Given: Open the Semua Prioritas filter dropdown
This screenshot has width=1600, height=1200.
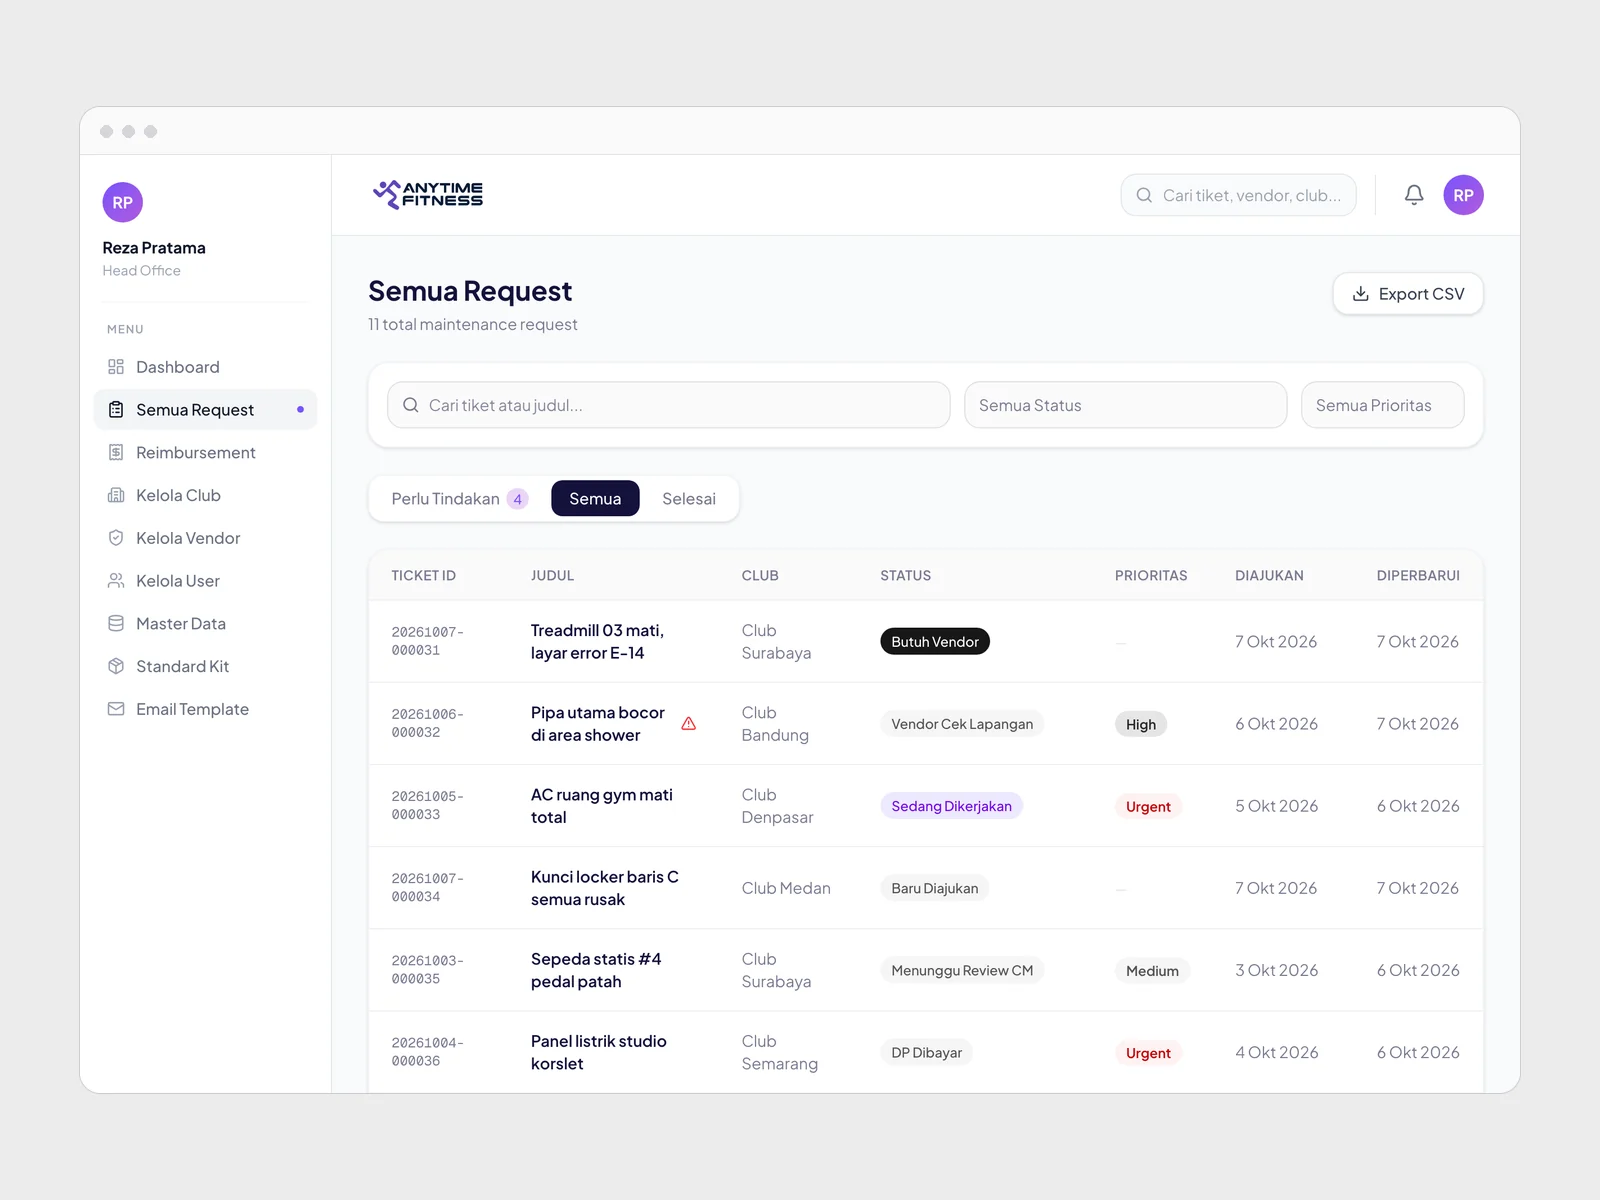Looking at the screenshot, I should pos(1382,405).
